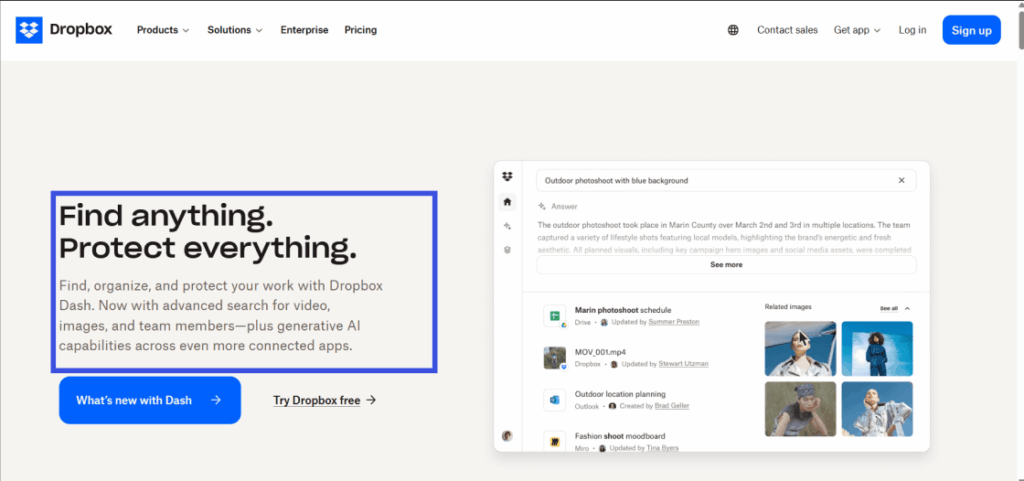Click the arrow beside Try Dropbox free
This screenshot has width=1024, height=481.
(x=371, y=400)
